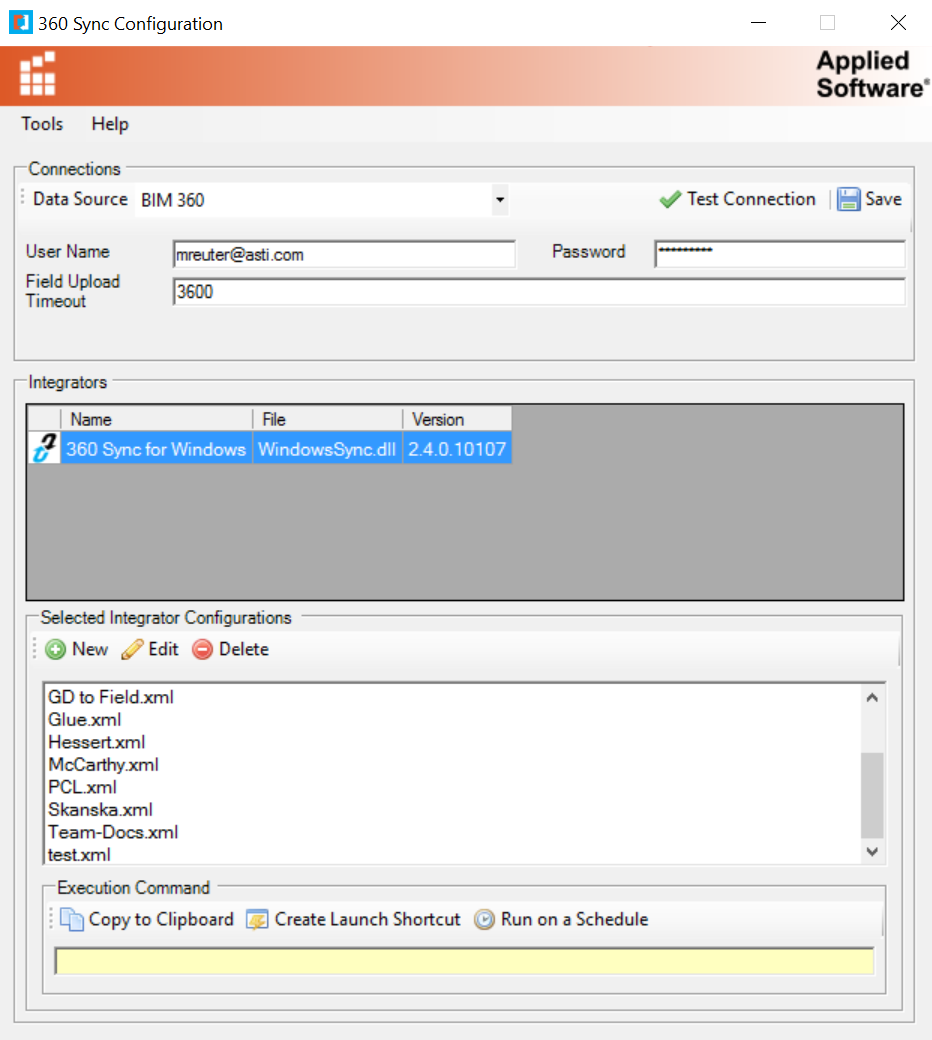Screen dimensions: 932x1040
Task: Click the orange grid logo in banner
Action: 37,74
